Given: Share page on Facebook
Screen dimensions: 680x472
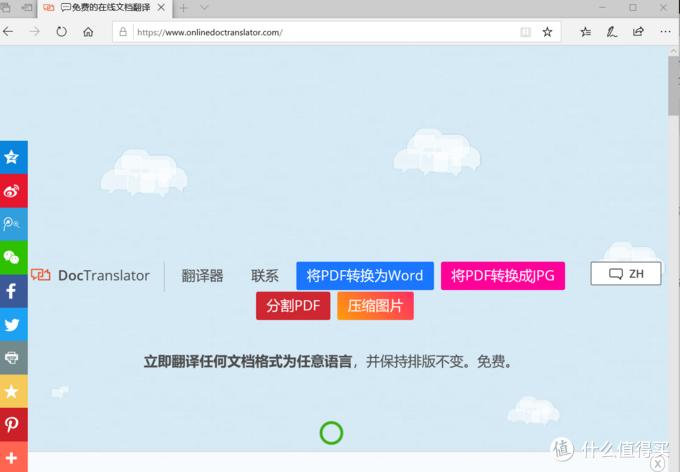Looking at the screenshot, I should point(13,292).
